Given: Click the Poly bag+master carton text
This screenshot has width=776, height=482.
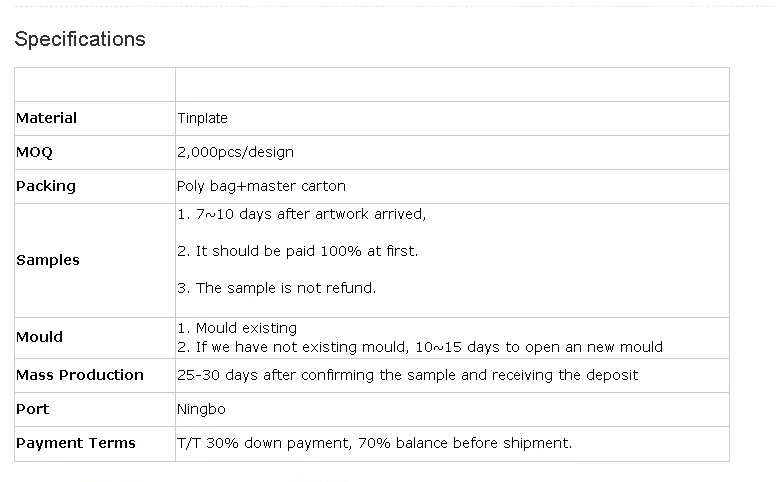Looking at the screenshot, I should [x=261, y=186].
